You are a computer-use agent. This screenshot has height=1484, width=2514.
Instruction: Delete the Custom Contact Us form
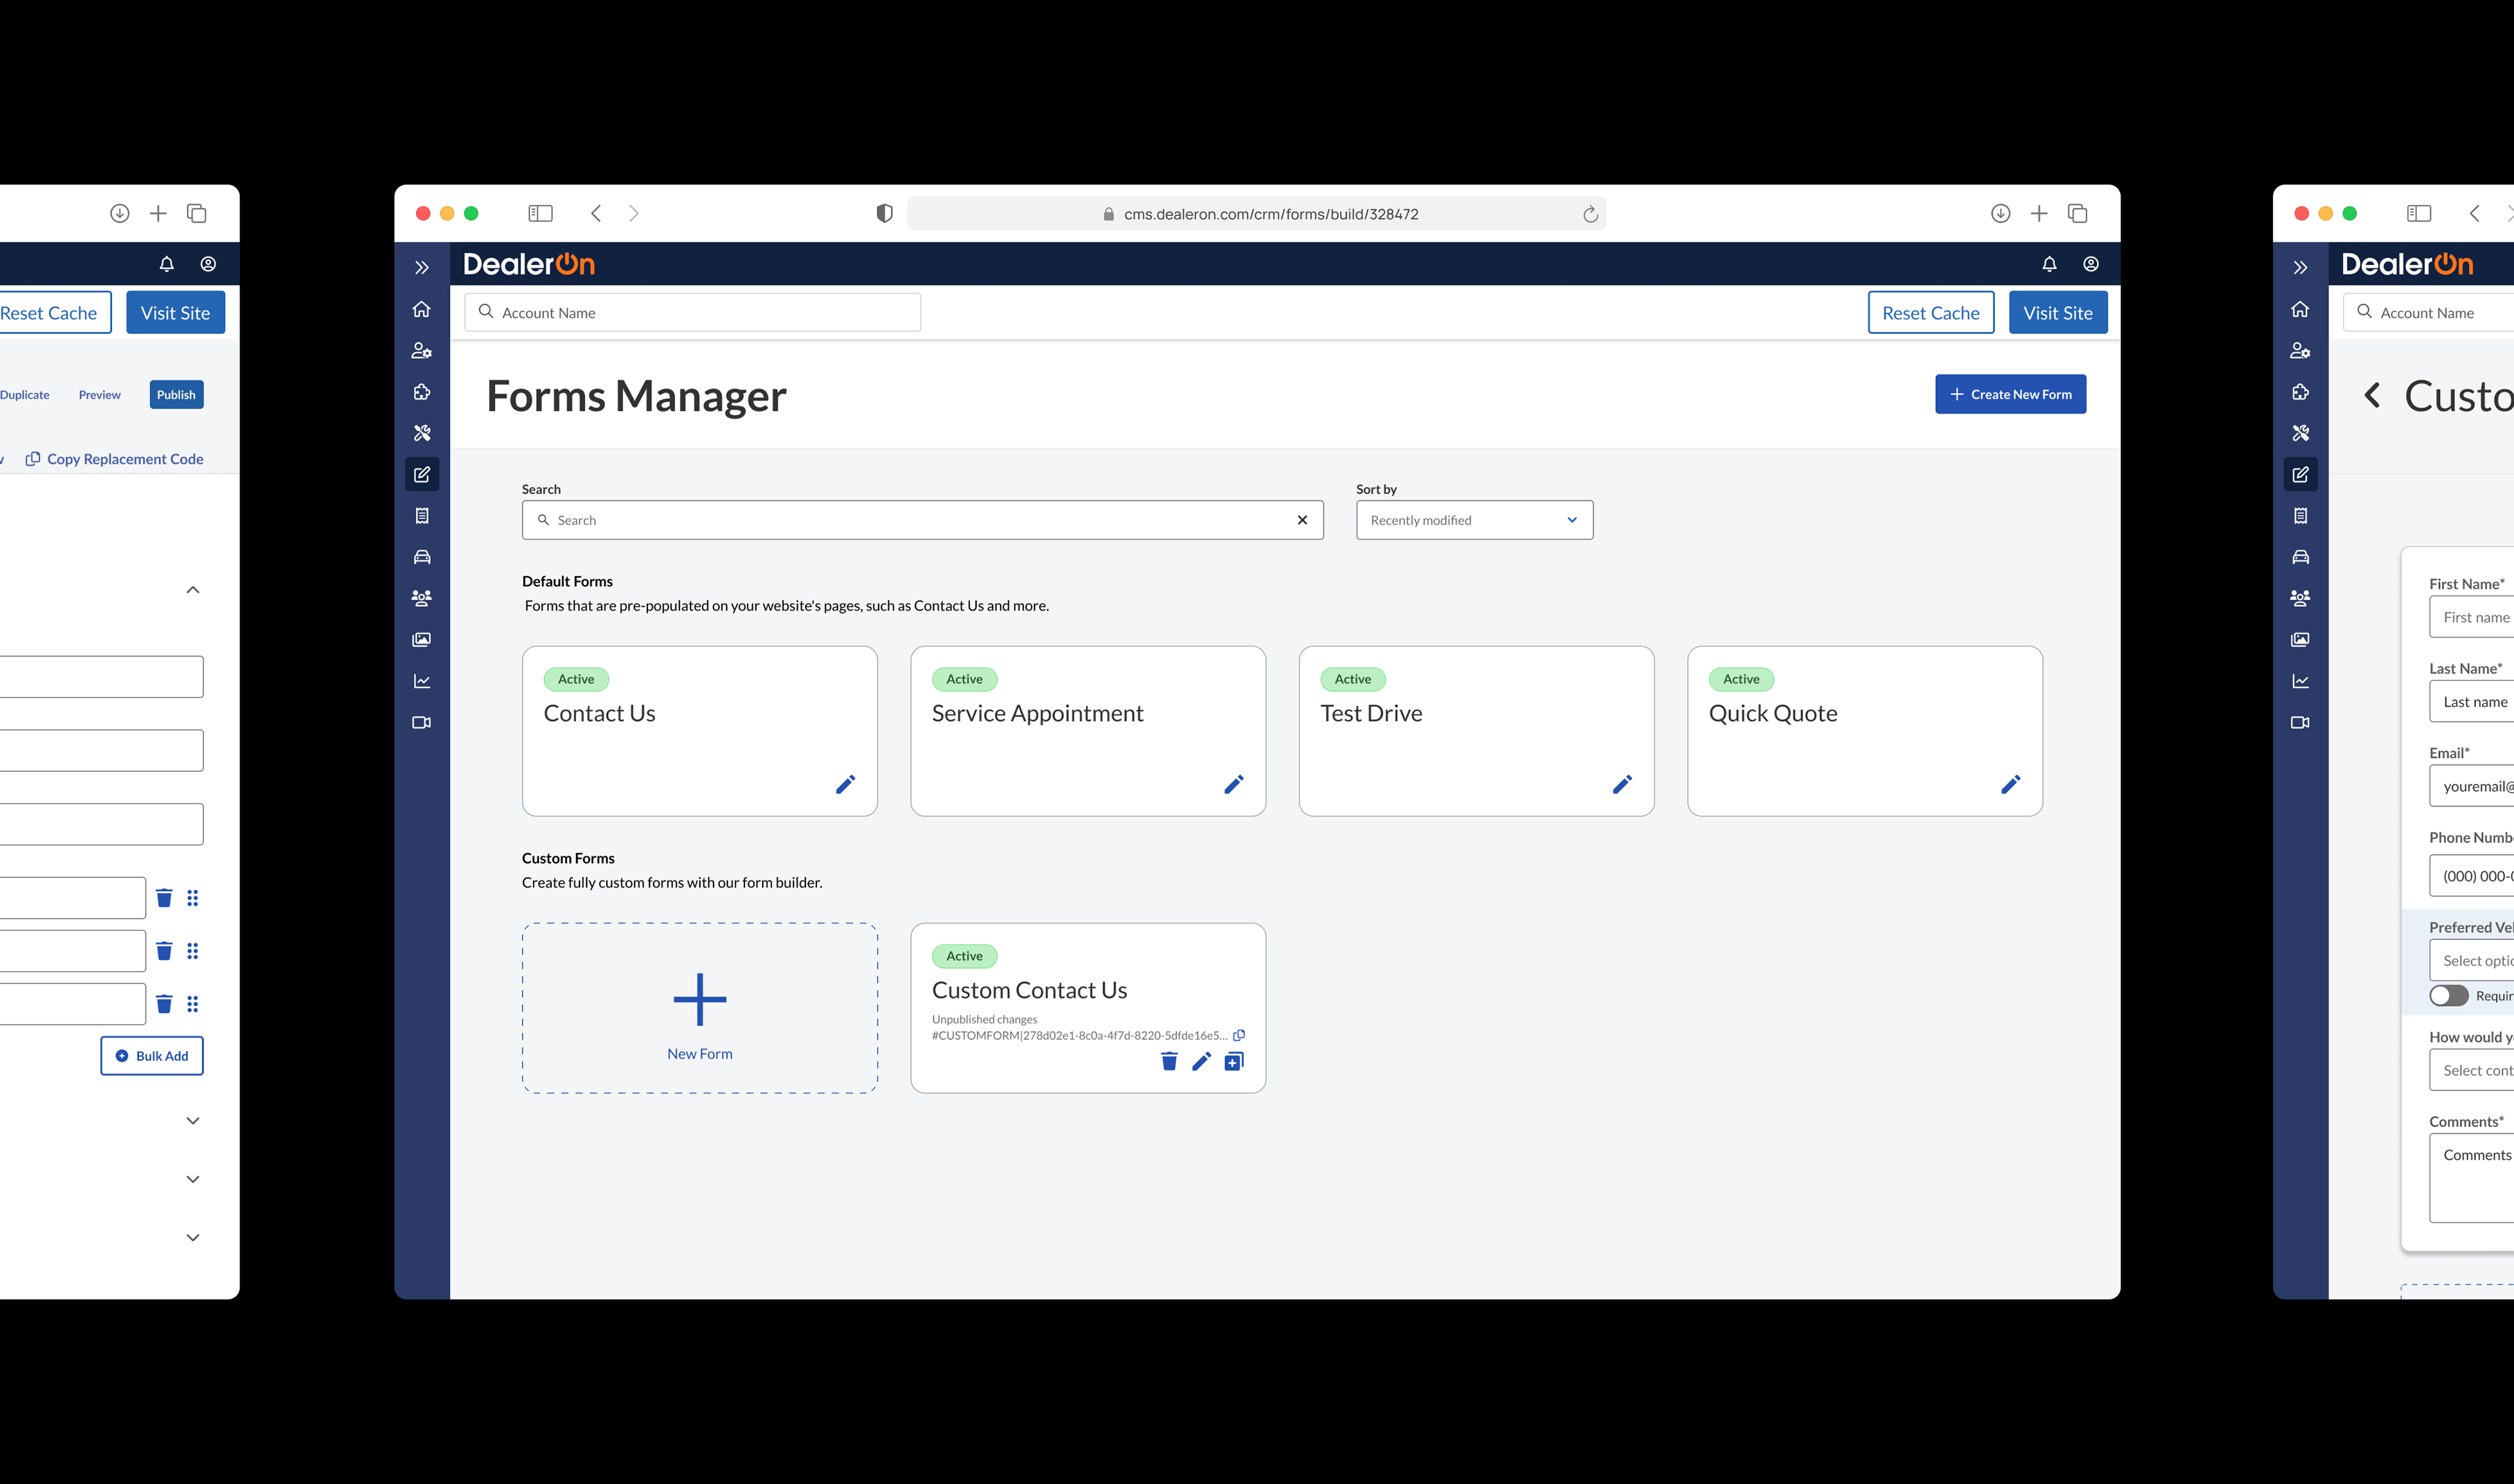[1168, 1061]
